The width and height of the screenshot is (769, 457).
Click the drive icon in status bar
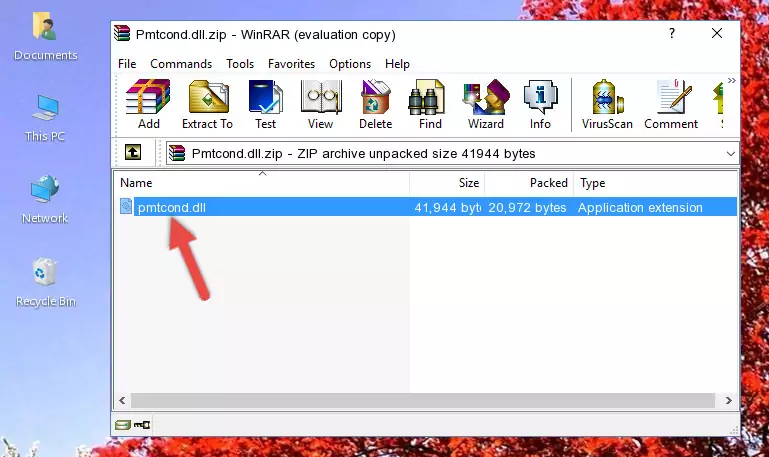coord(123,425)
